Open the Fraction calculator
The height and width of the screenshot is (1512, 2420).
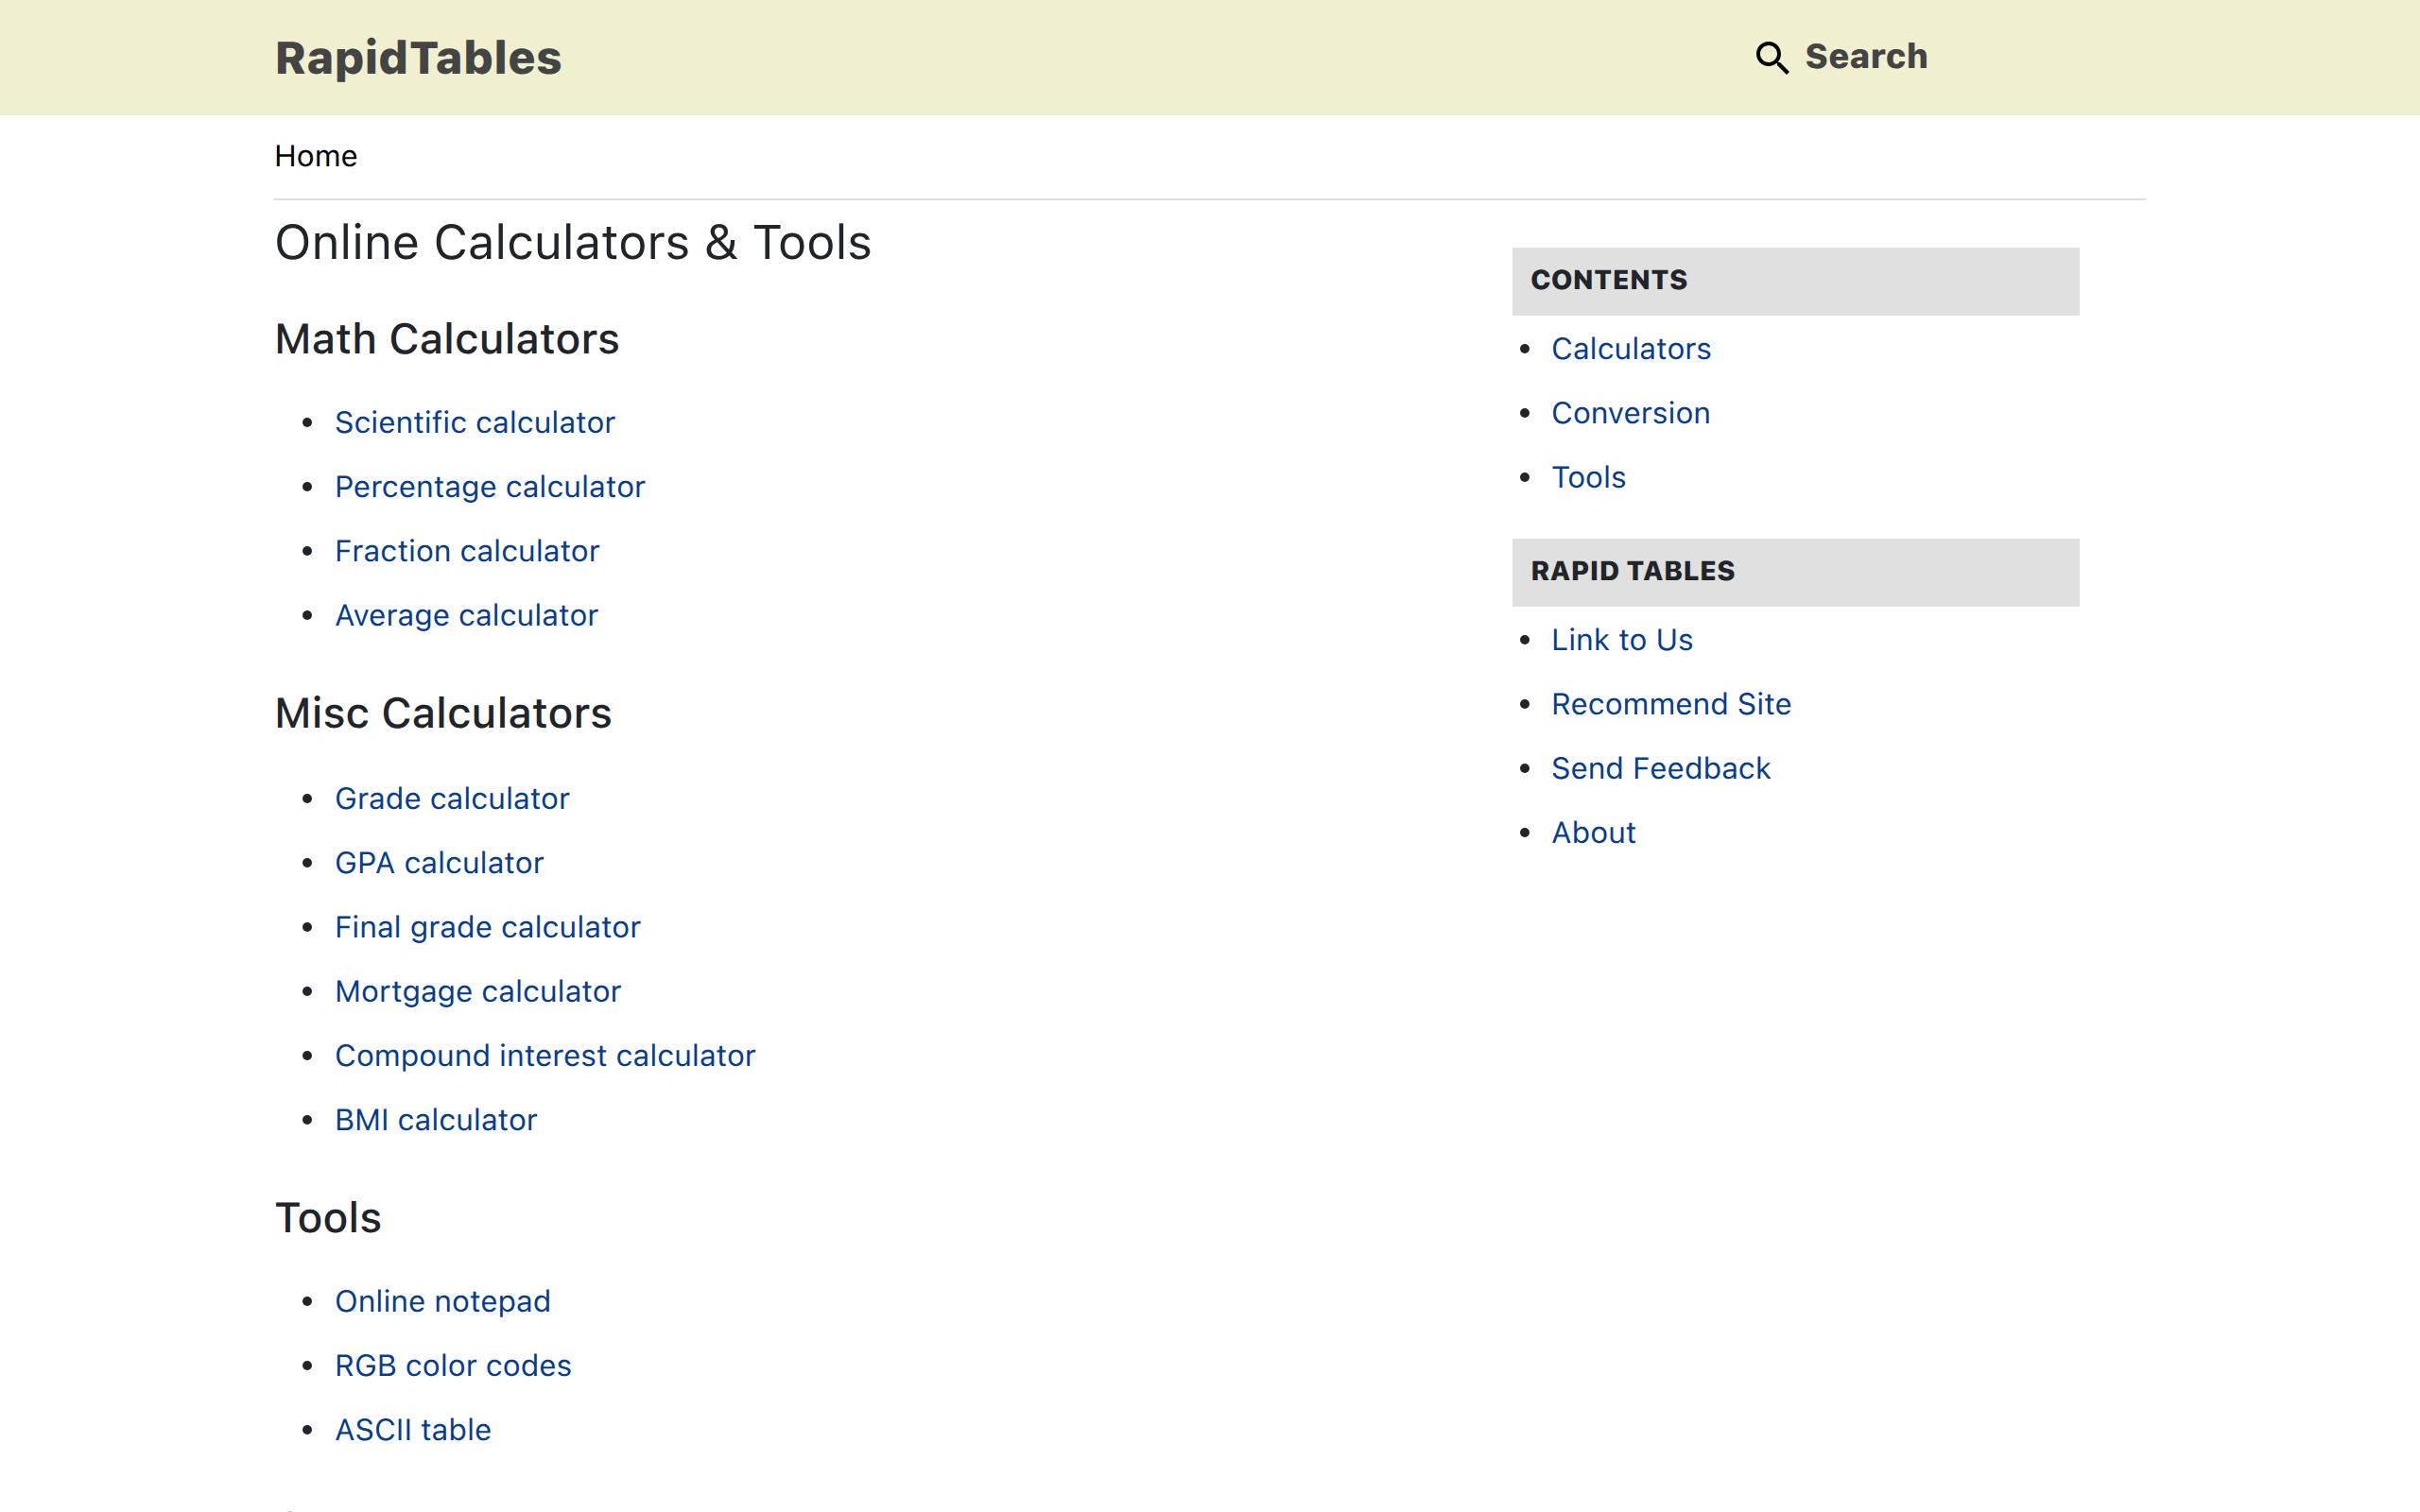[x=466, y=551]
